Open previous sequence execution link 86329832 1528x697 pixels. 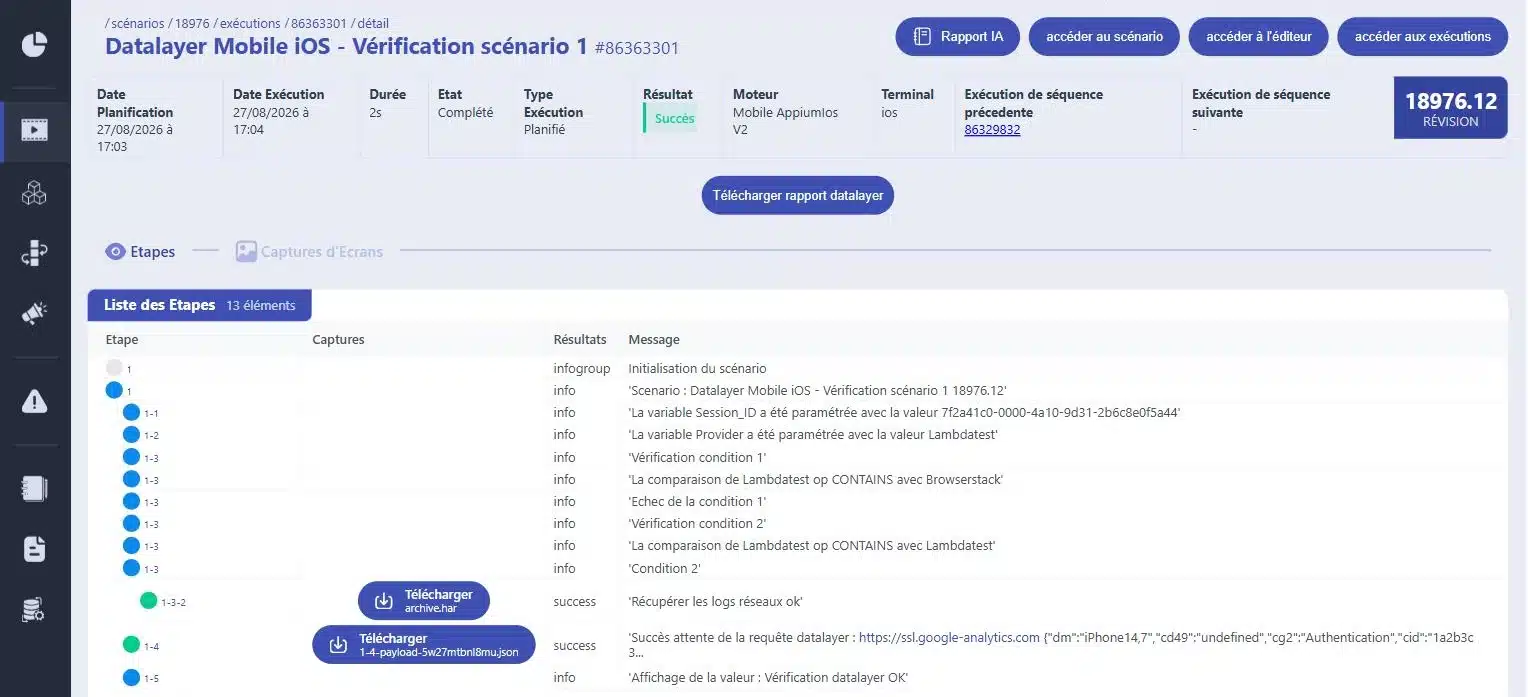(992, 130)
